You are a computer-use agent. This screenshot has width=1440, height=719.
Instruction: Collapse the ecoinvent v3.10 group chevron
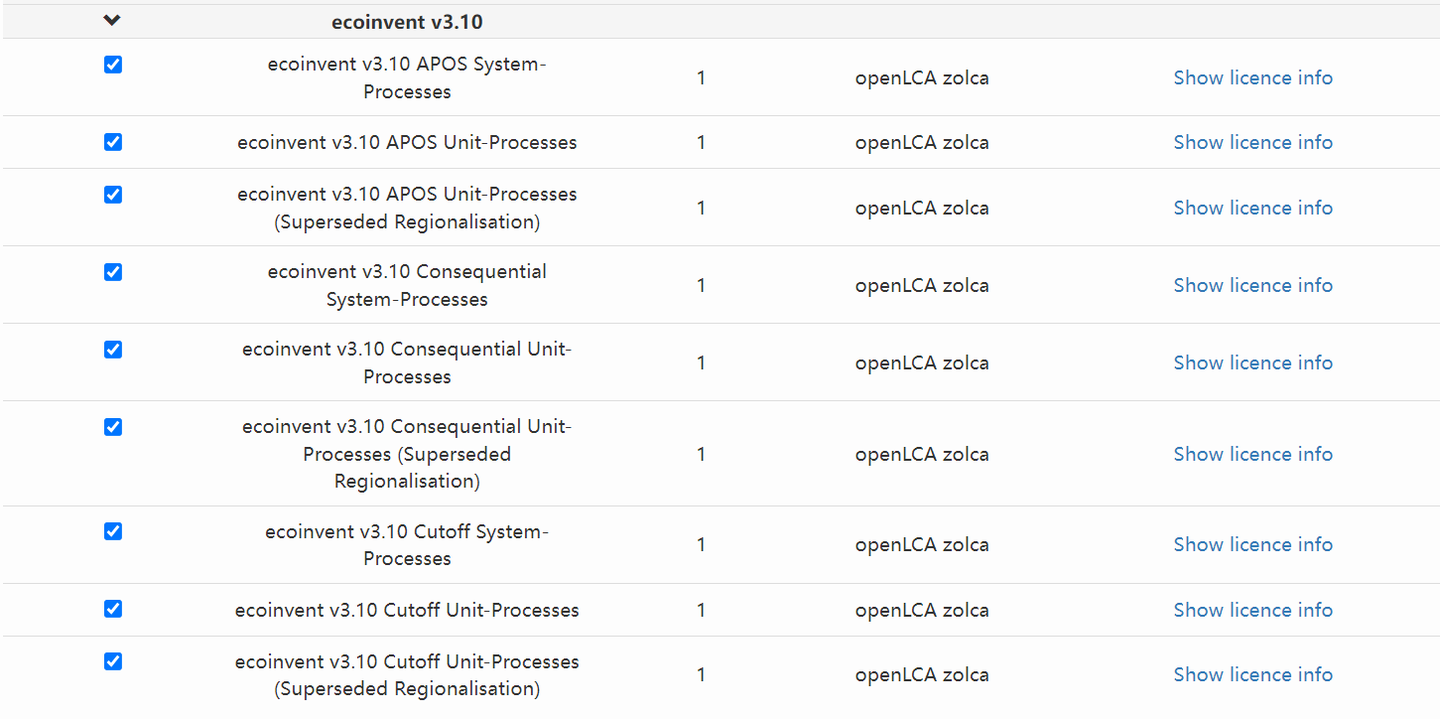(112, 20)
